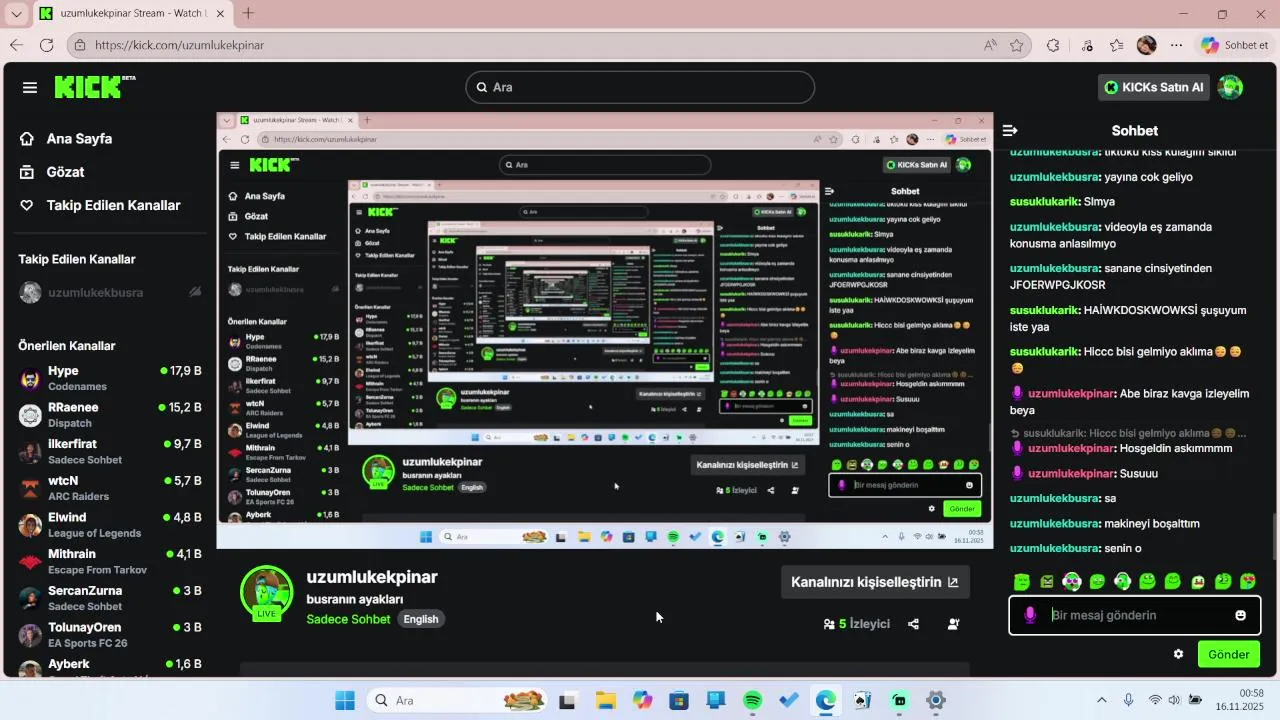This screenshot has width=1280, height=720.
Task: Add this page to browser favorites star
Action: tap(1017, 45)
